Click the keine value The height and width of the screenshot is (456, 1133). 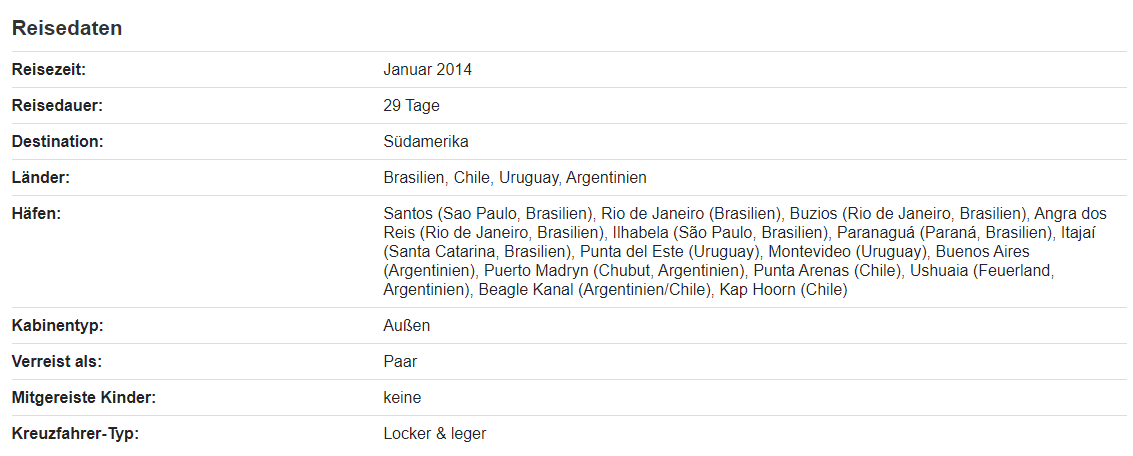(402, 398)
